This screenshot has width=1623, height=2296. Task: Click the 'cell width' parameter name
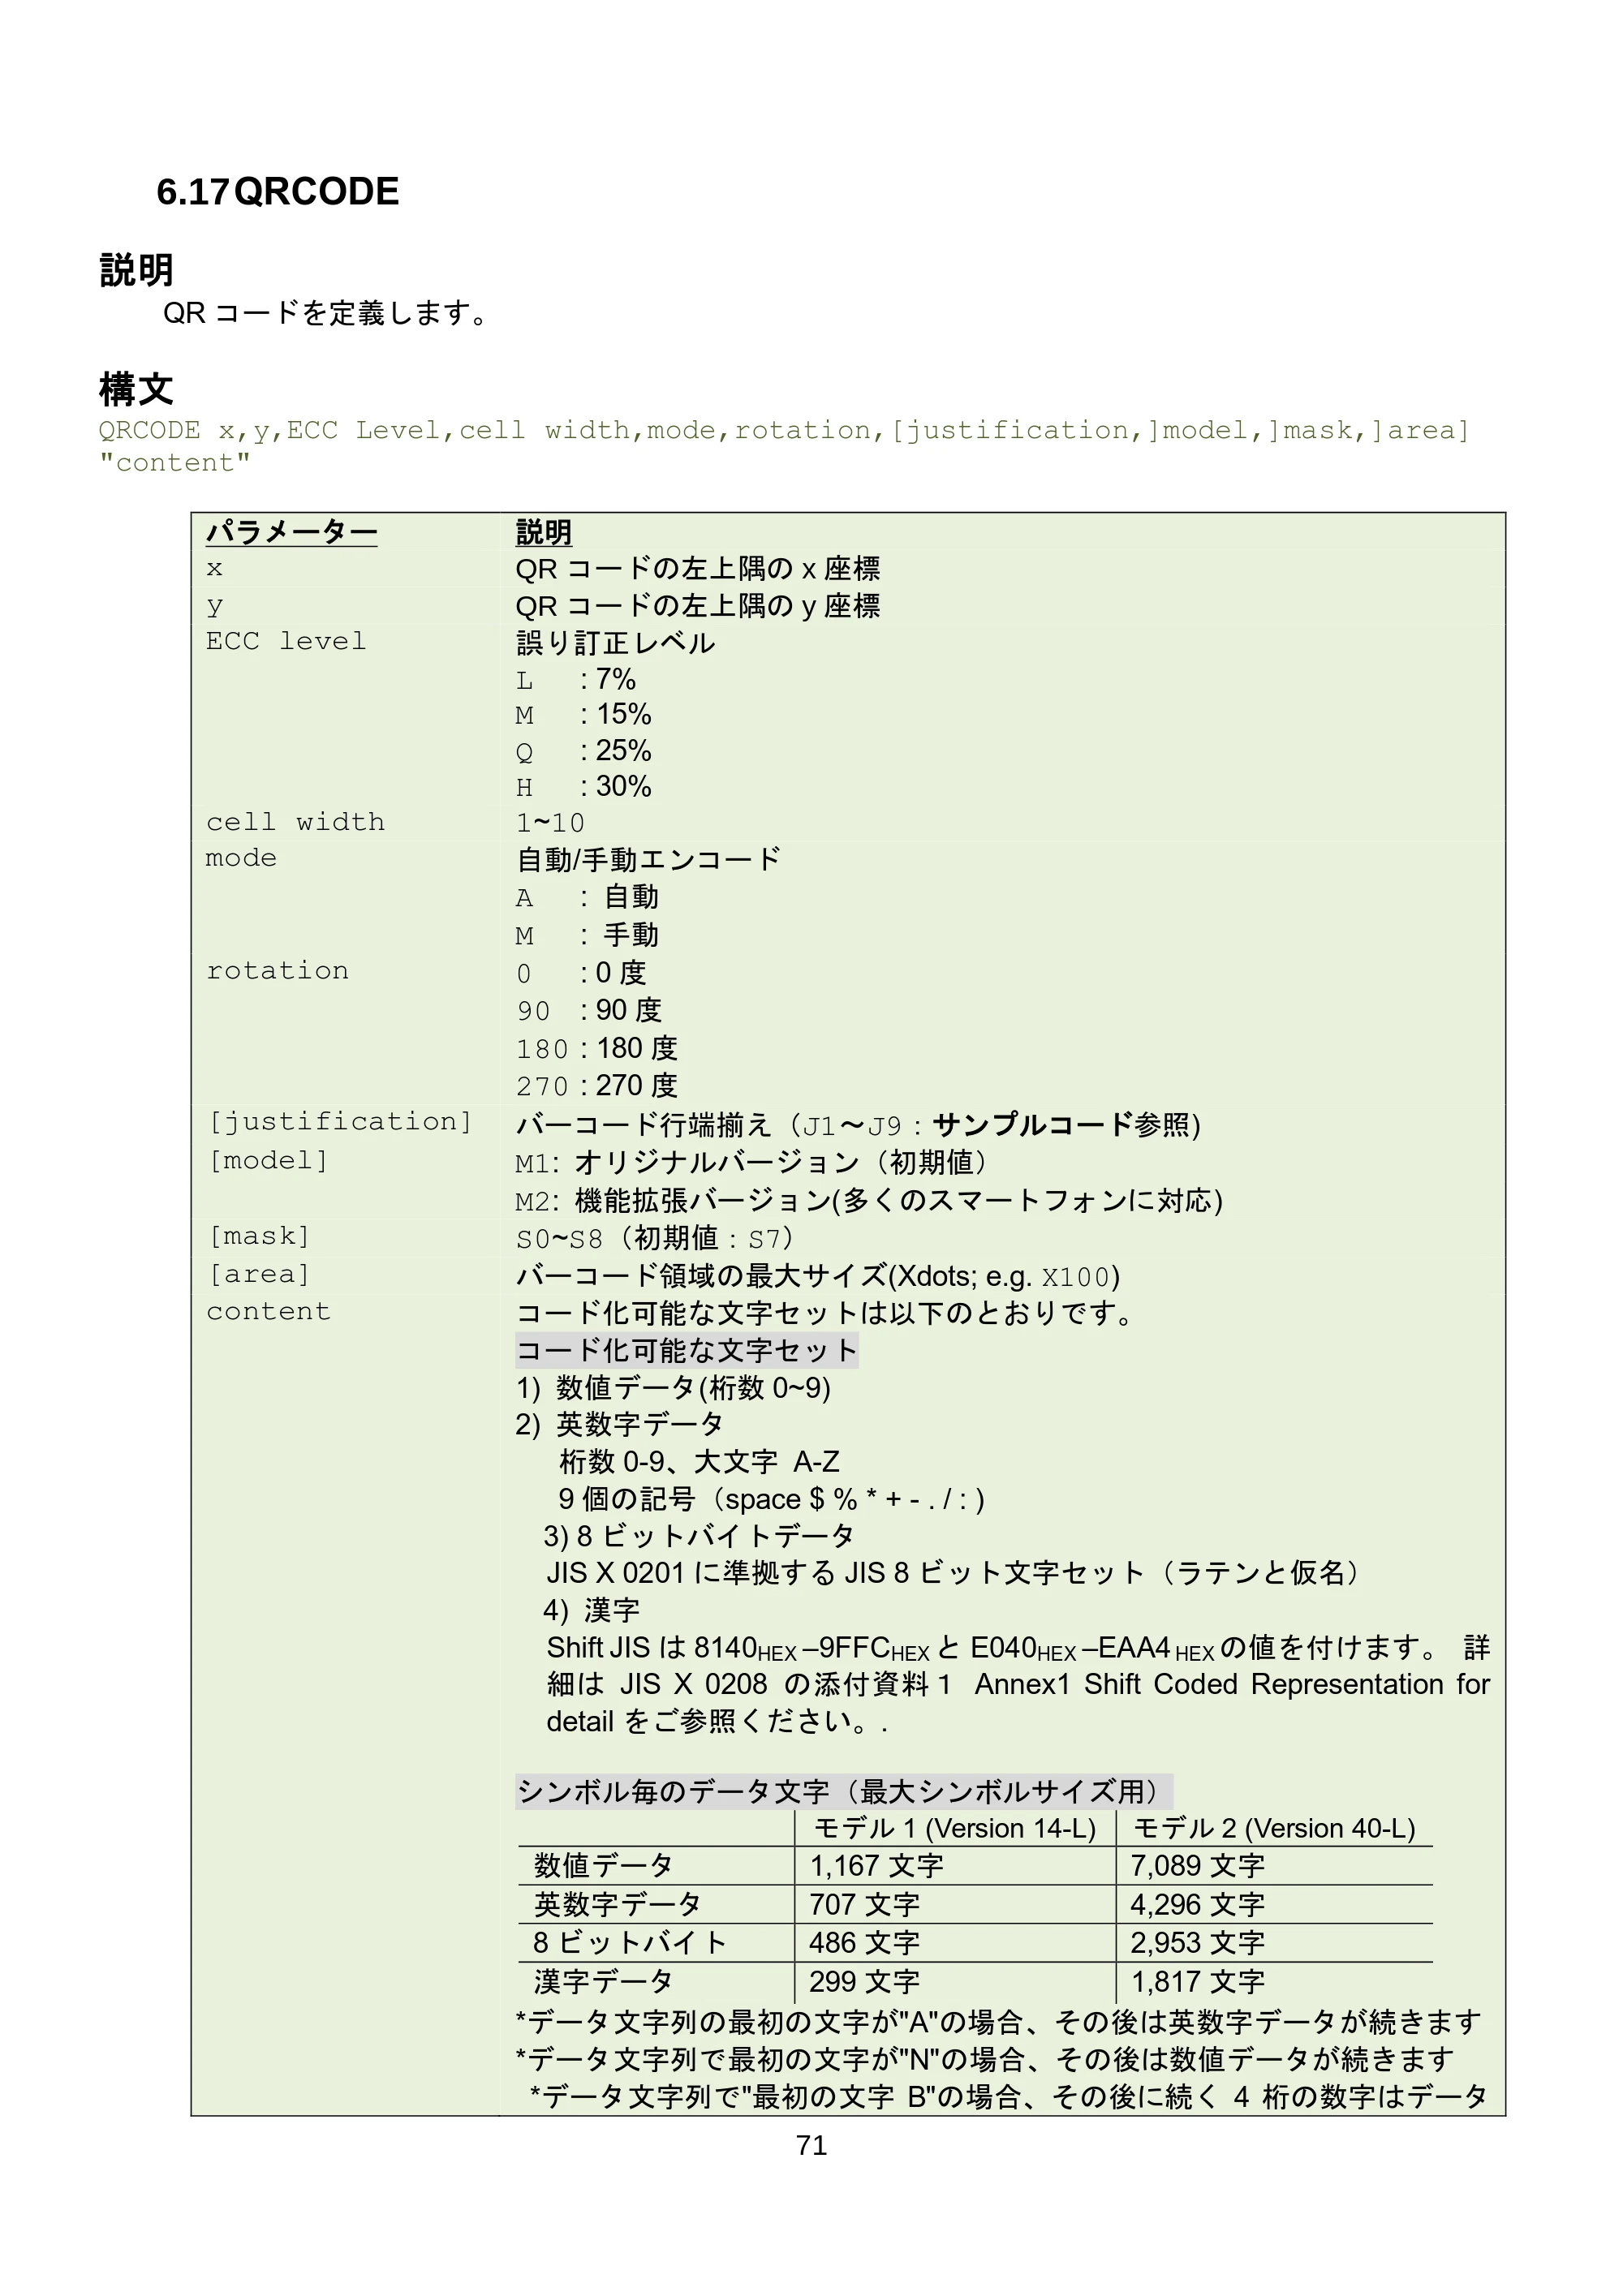[x=295, y=822]
